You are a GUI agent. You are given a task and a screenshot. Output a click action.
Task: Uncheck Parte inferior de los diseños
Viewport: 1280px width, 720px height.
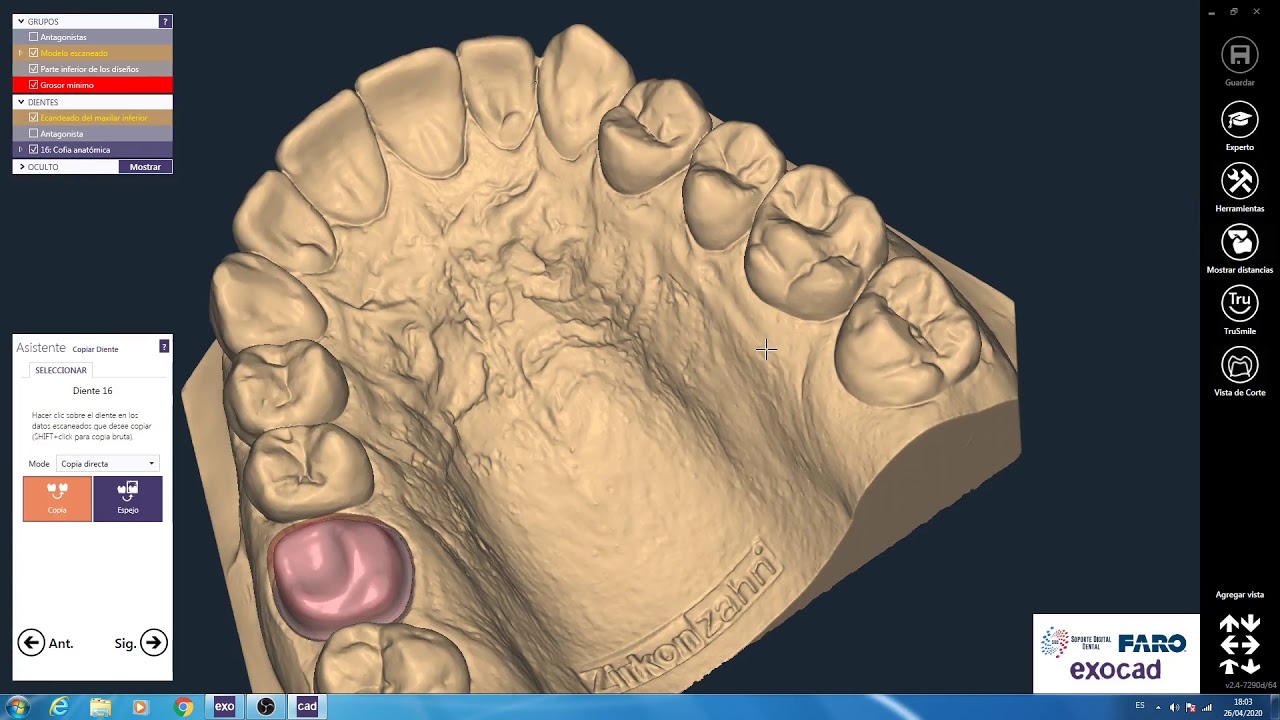tap(34, 69)
